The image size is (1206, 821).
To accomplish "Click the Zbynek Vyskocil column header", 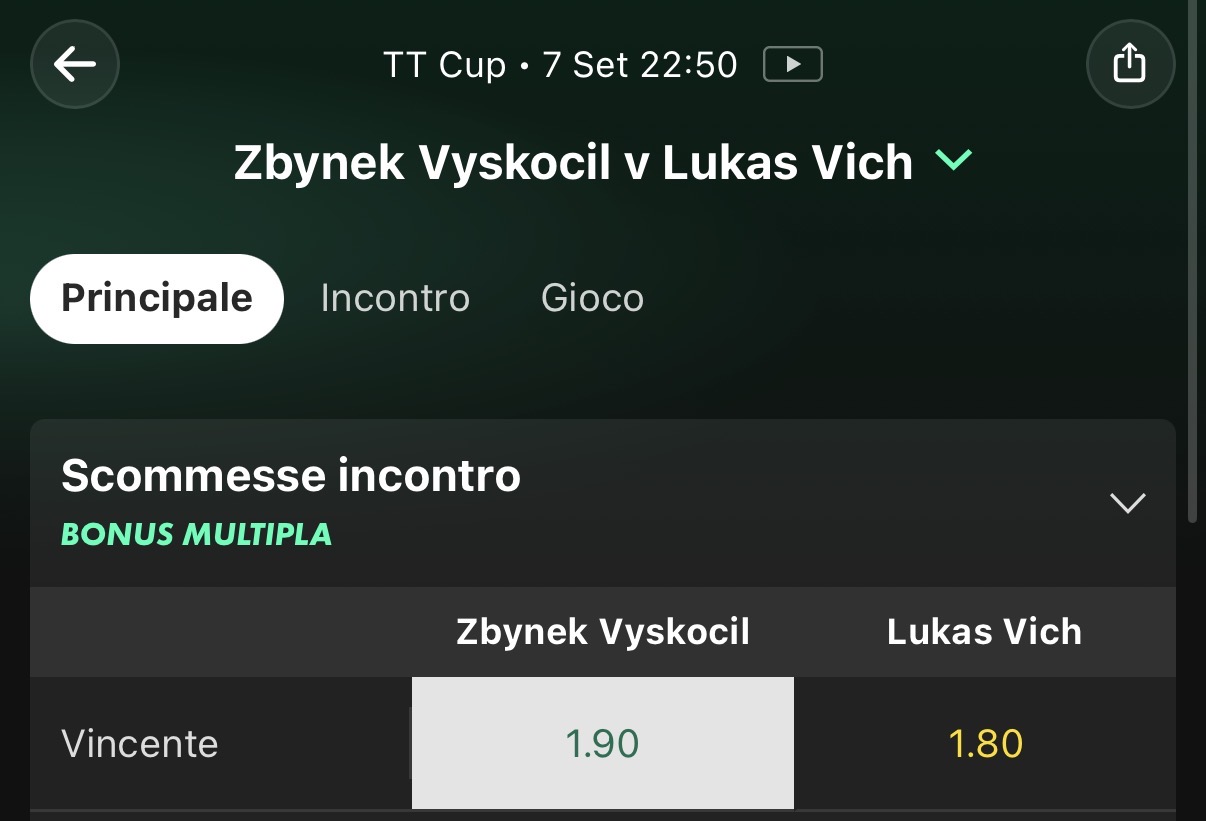I will pyautogui.click(x=603, y=631).
